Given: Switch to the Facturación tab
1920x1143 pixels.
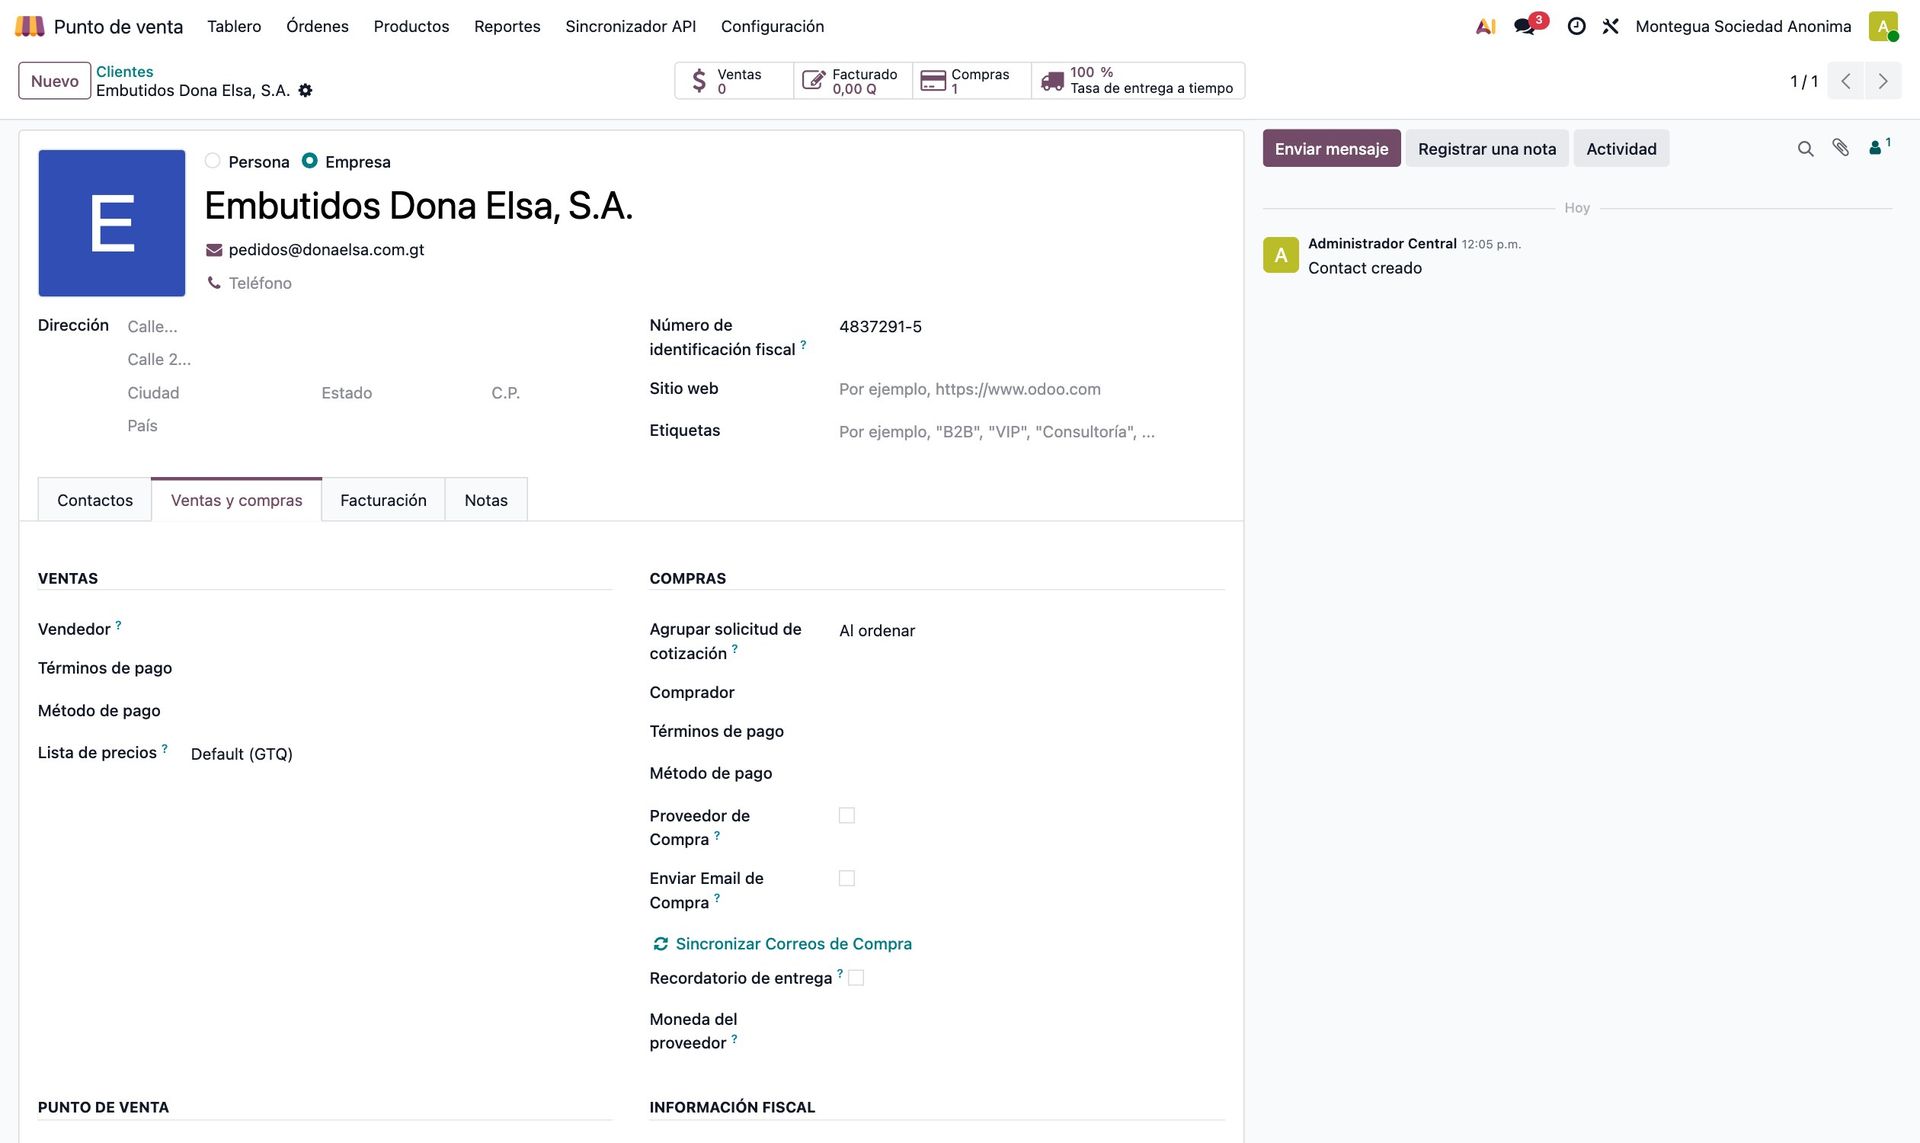Looking at the screenshot, I should [x=383, y=500].
